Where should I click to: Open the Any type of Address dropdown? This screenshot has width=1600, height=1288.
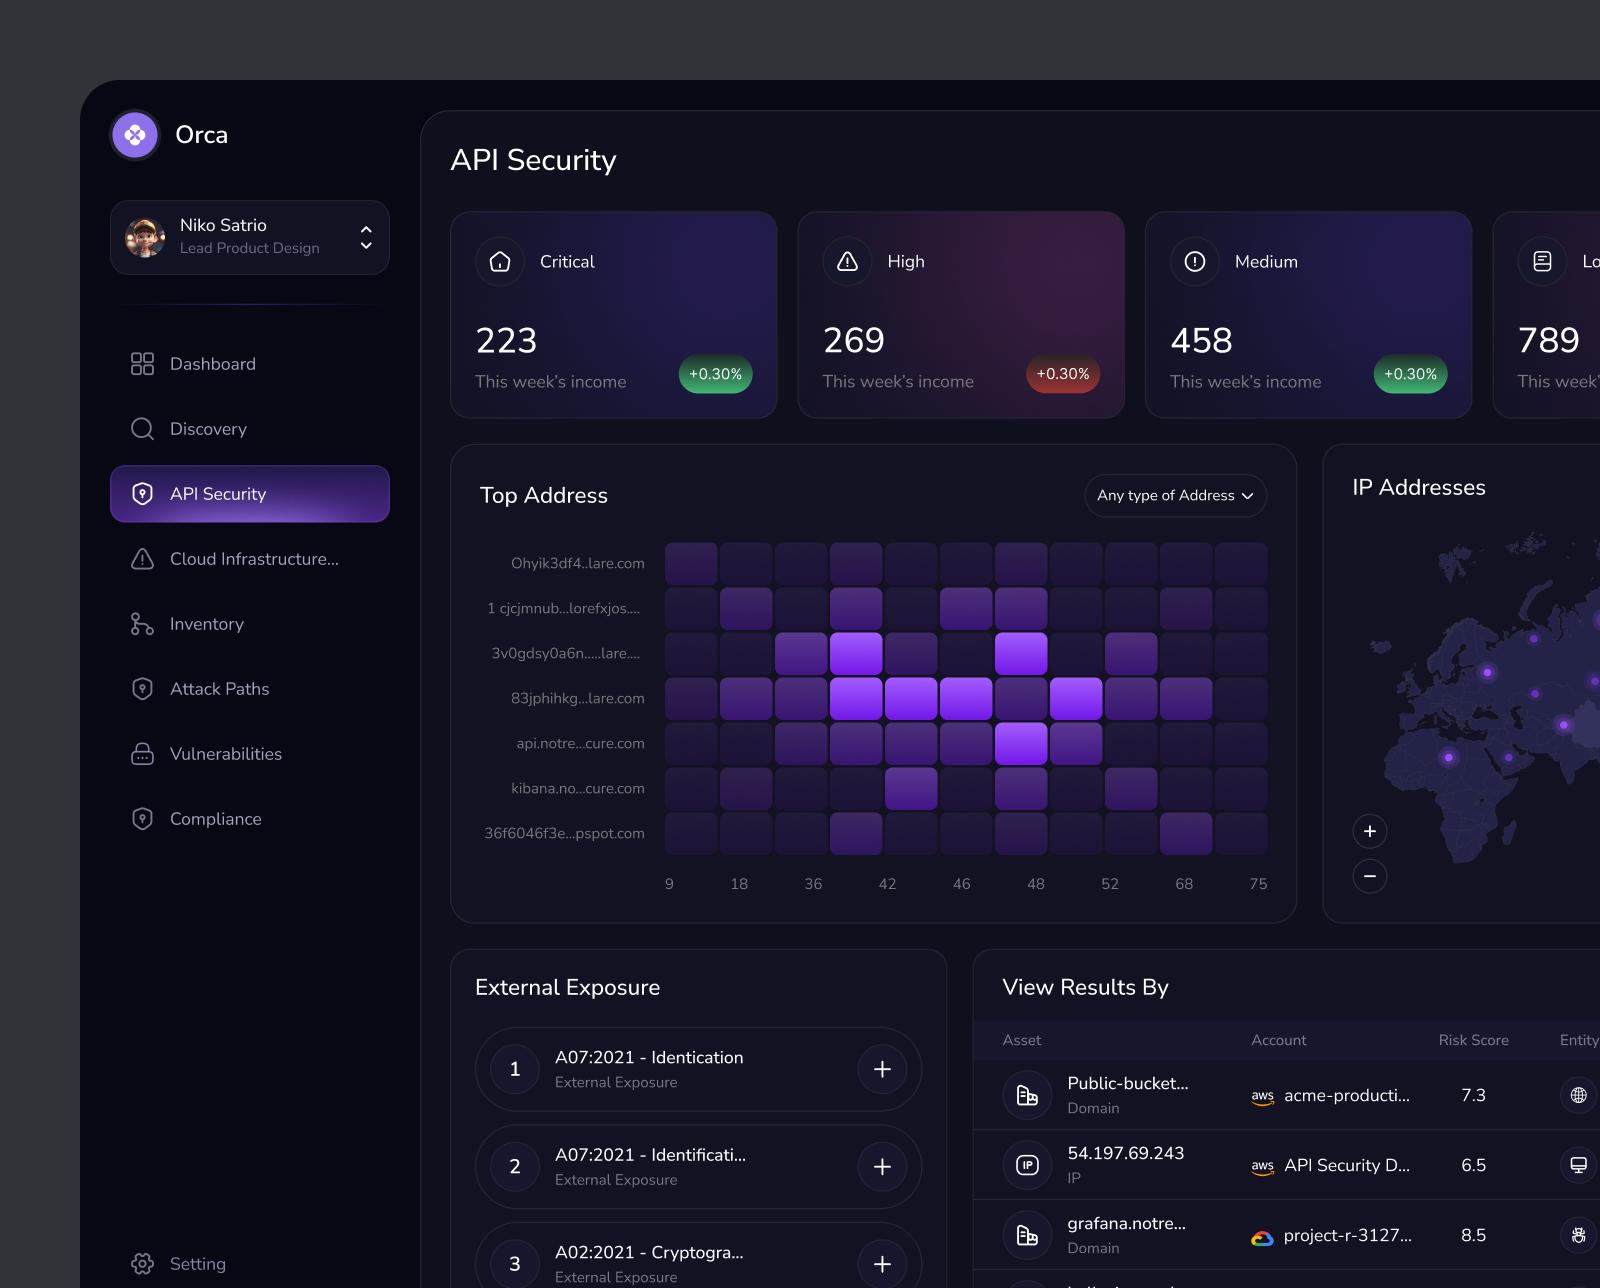pos(1175,496)
